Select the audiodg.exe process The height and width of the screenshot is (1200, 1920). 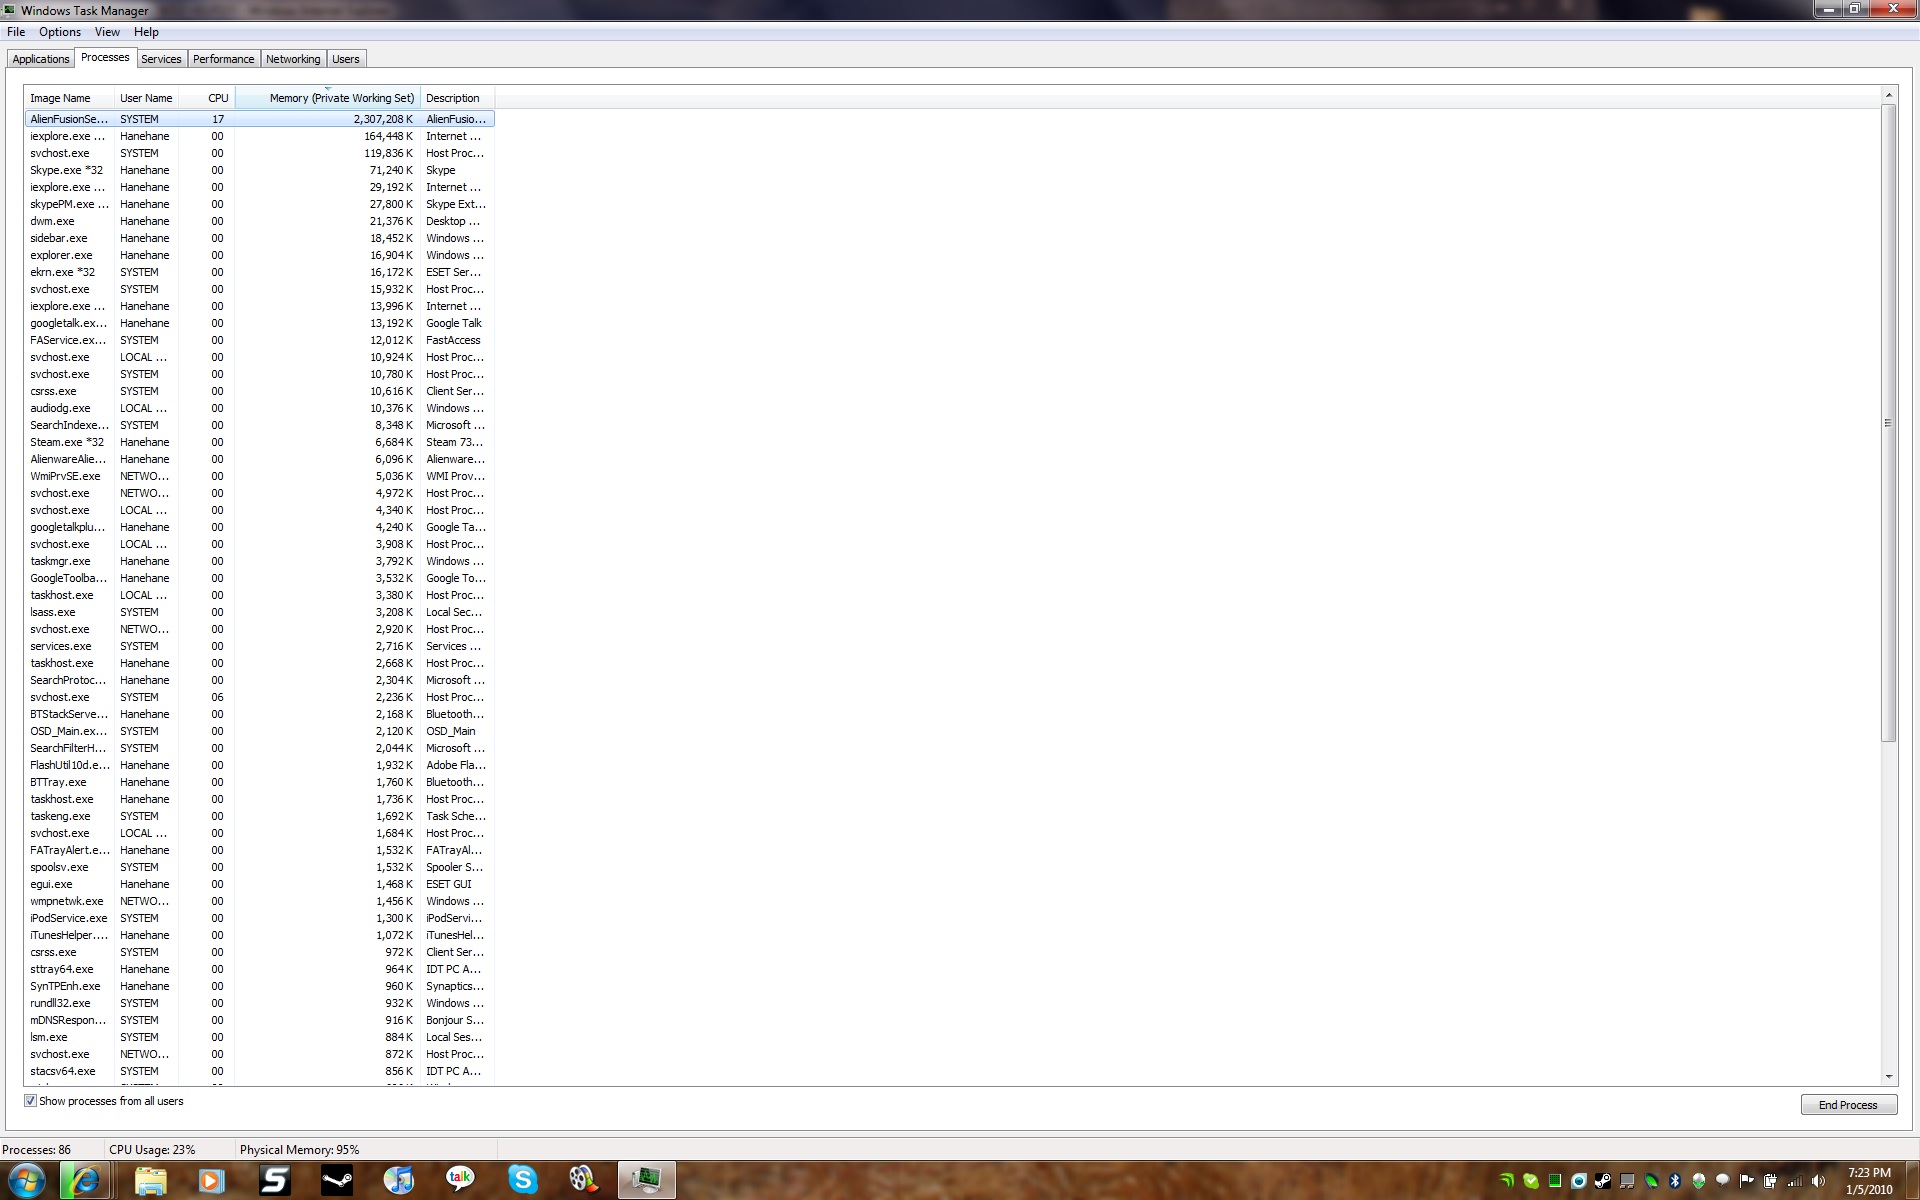259,408
